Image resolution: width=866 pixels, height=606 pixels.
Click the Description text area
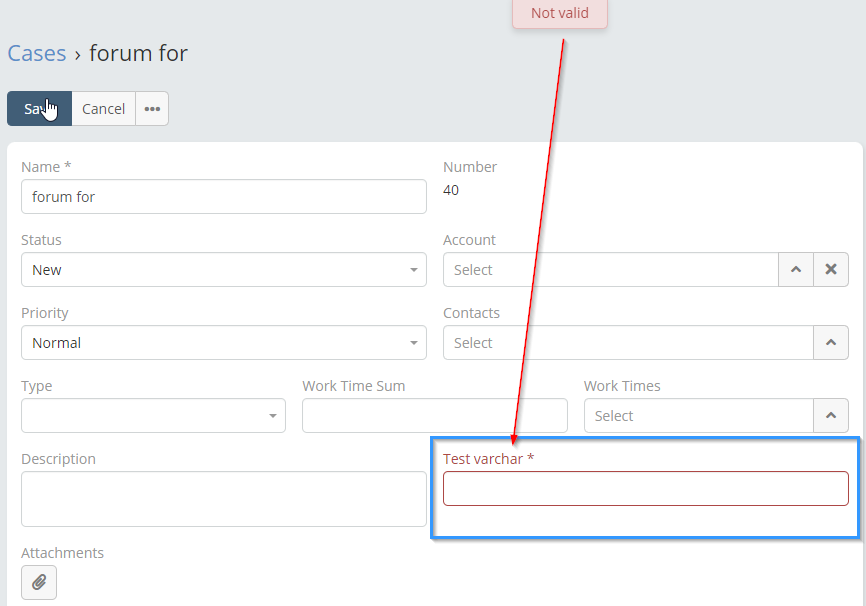224,499
